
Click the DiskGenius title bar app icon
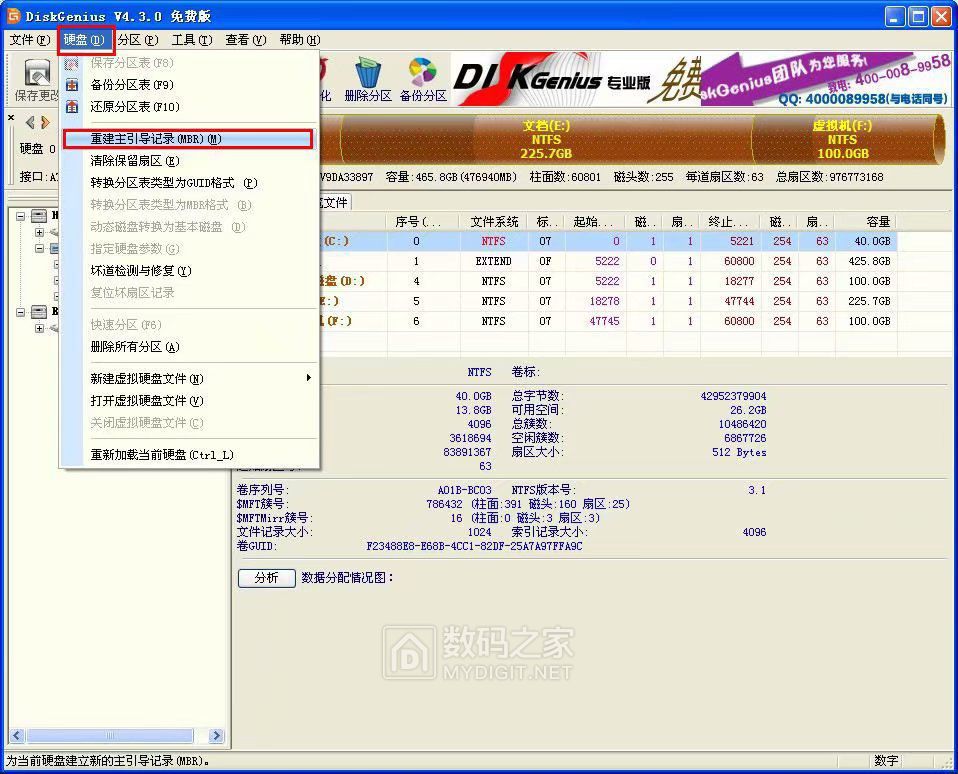(x=13, y=15)
